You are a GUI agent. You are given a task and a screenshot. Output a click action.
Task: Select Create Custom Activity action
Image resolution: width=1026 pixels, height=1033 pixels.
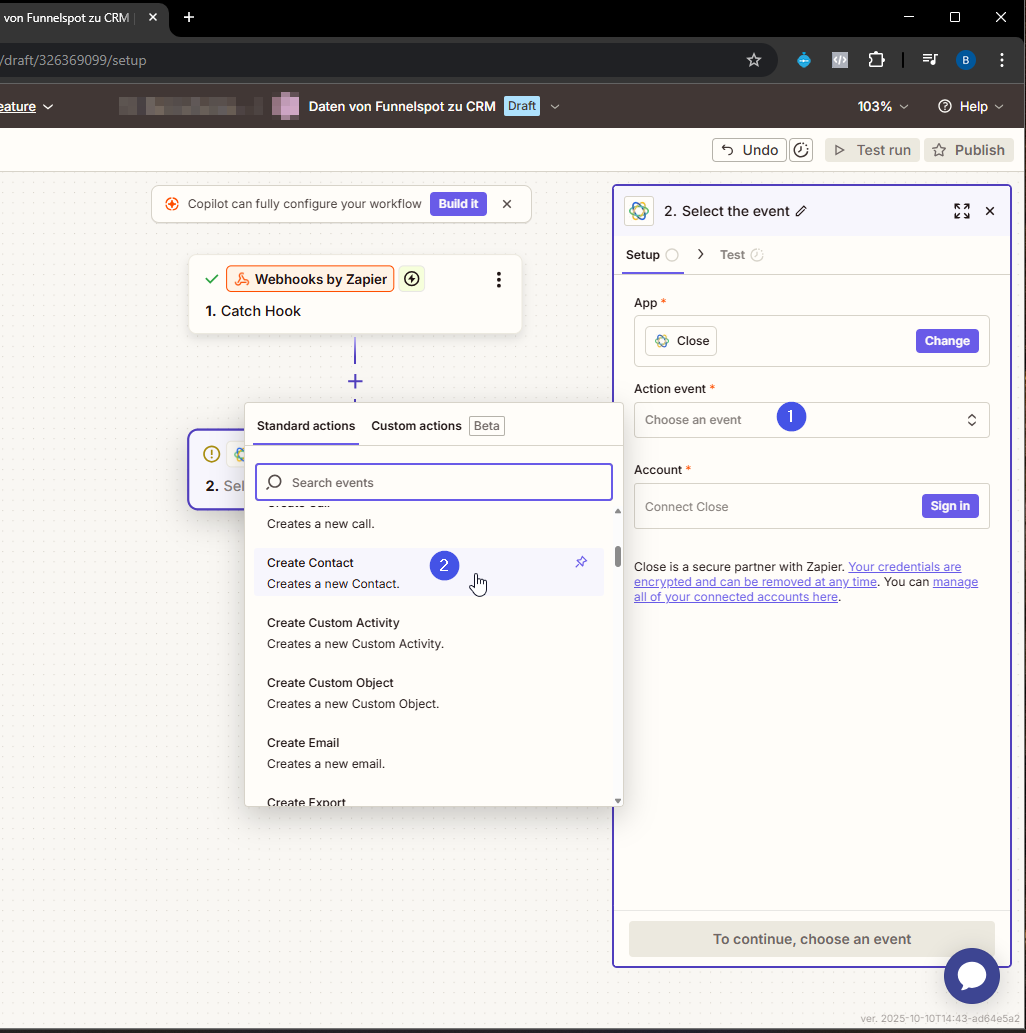click(428, 633)
